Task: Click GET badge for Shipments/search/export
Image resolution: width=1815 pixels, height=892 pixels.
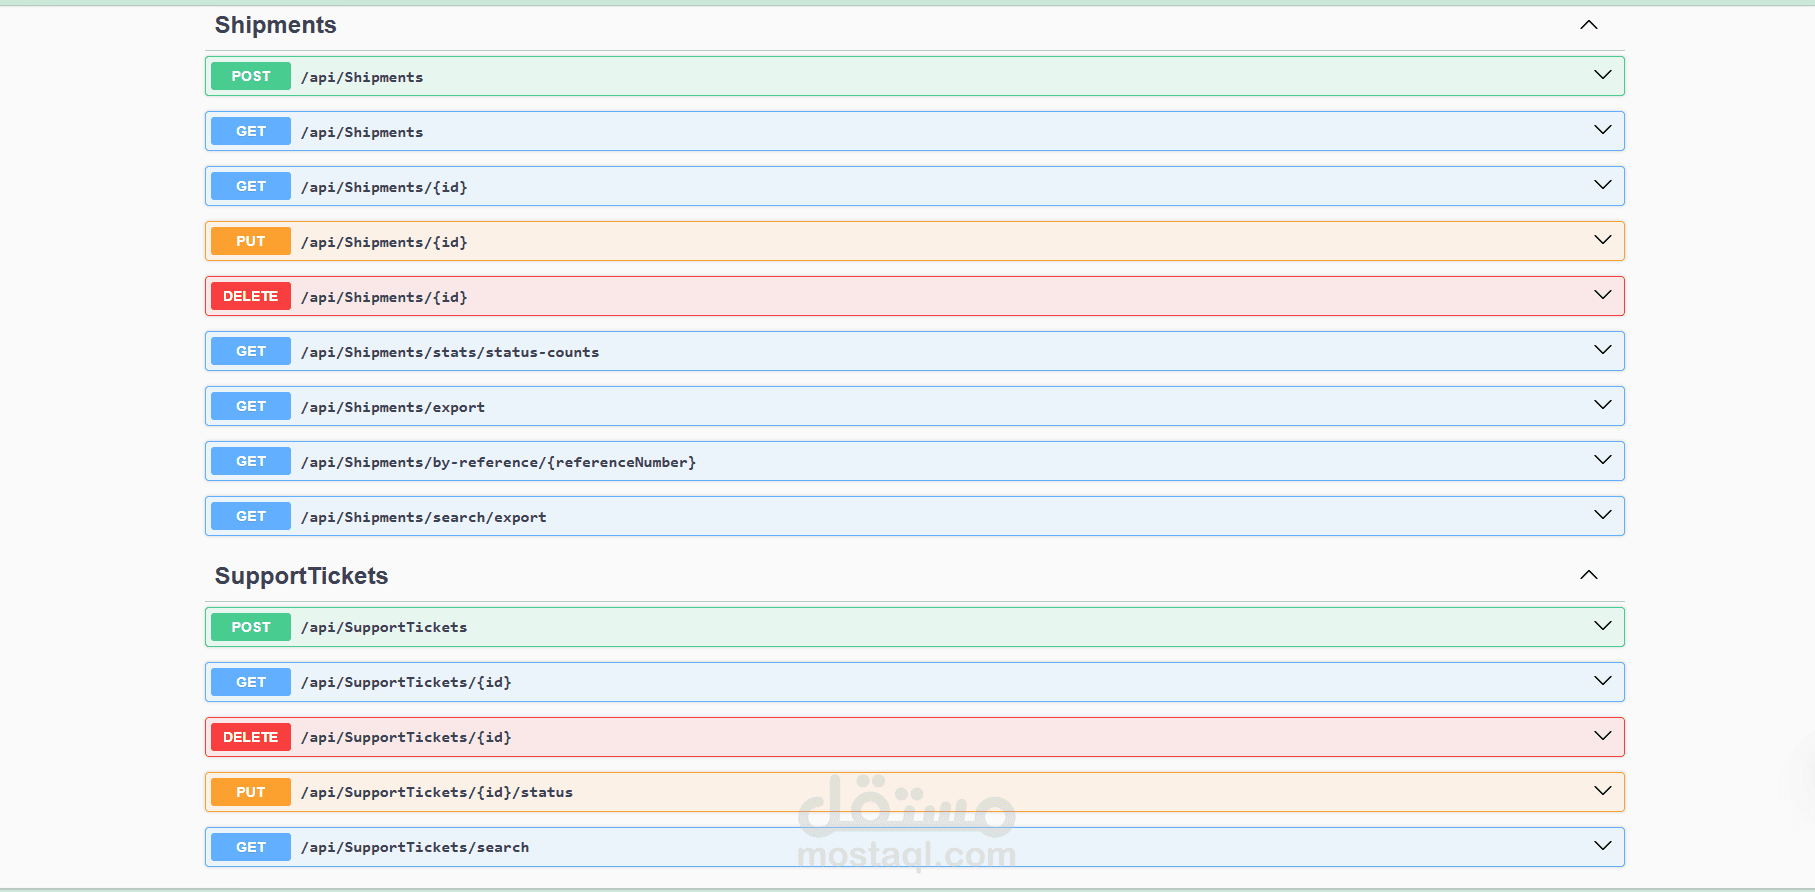Action: point(251,516)
